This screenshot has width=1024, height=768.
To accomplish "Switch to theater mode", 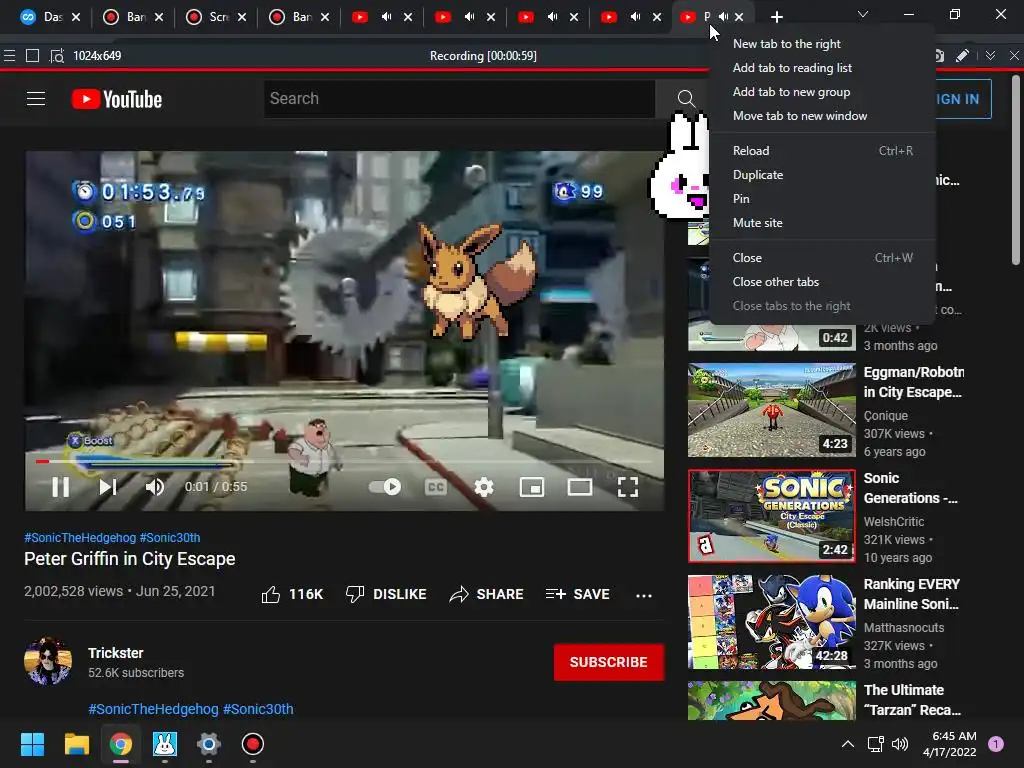I will (x=580, y=487).
